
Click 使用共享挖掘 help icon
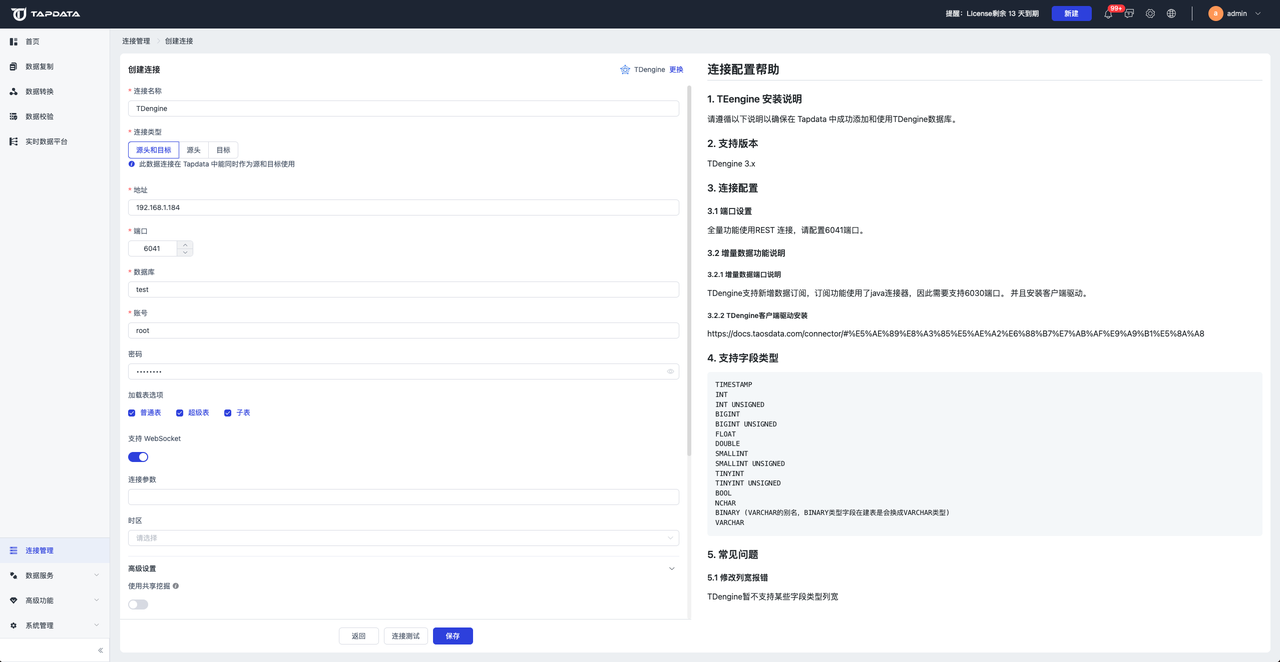point(176,586)
